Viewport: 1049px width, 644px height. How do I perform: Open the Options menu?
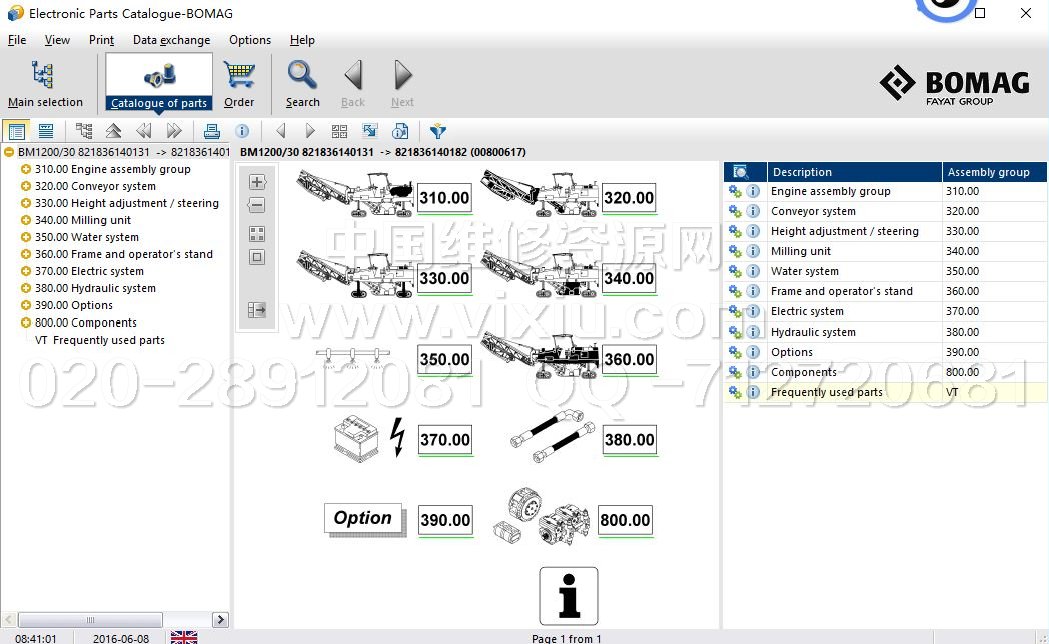click(x=249, y=40)
